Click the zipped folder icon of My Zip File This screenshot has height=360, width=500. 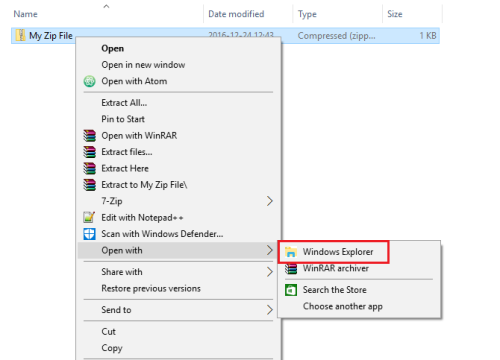coord(20,35)
